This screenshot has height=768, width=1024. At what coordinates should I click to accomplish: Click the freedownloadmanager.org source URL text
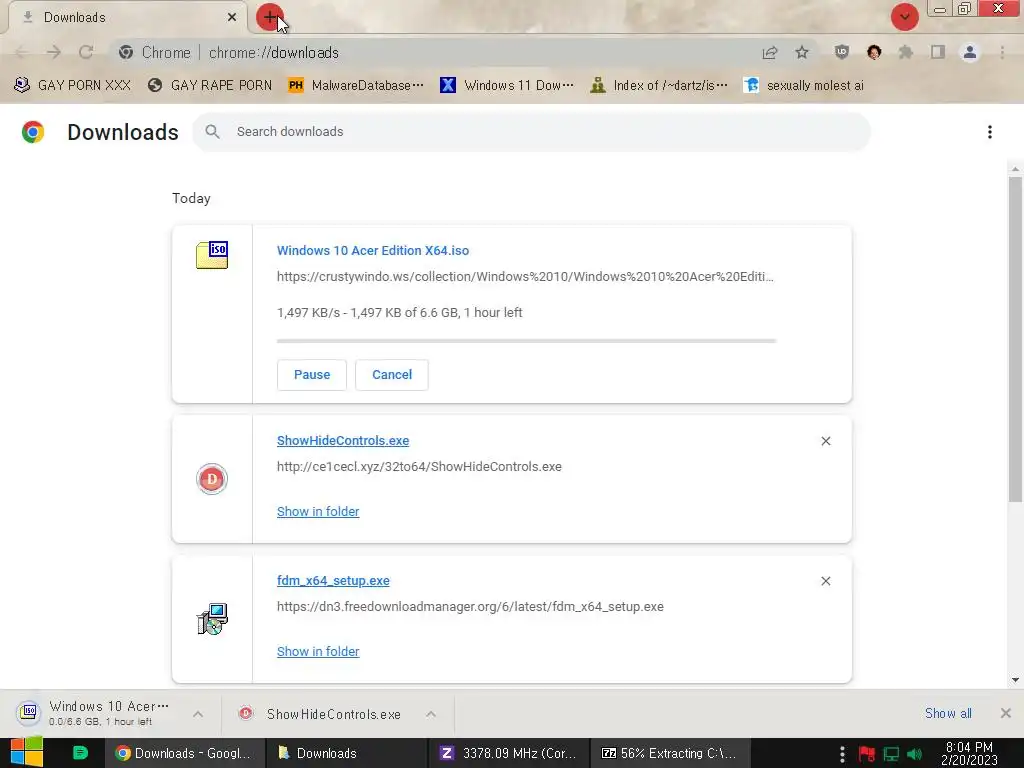pyautogui.click(x=470, y=607)
